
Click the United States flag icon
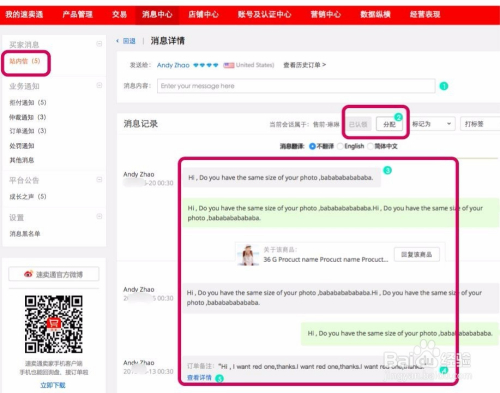(x=229, y=65)
